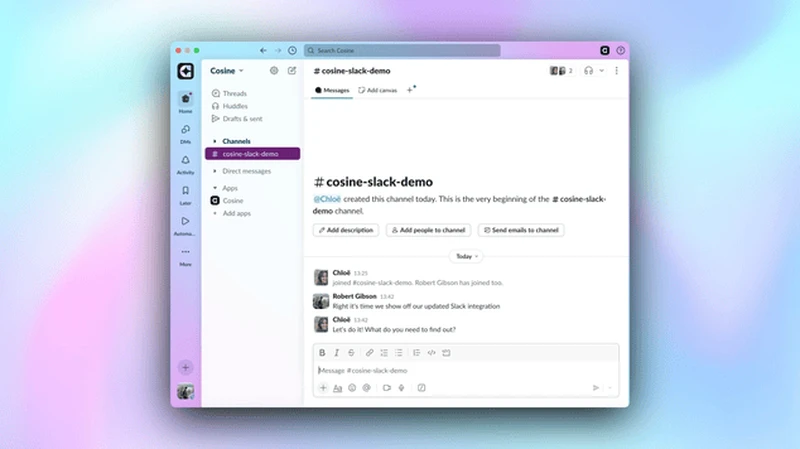Add a new tab with plus
The height and width of the screenshot is (449, 800).
(x=410, y=90)
